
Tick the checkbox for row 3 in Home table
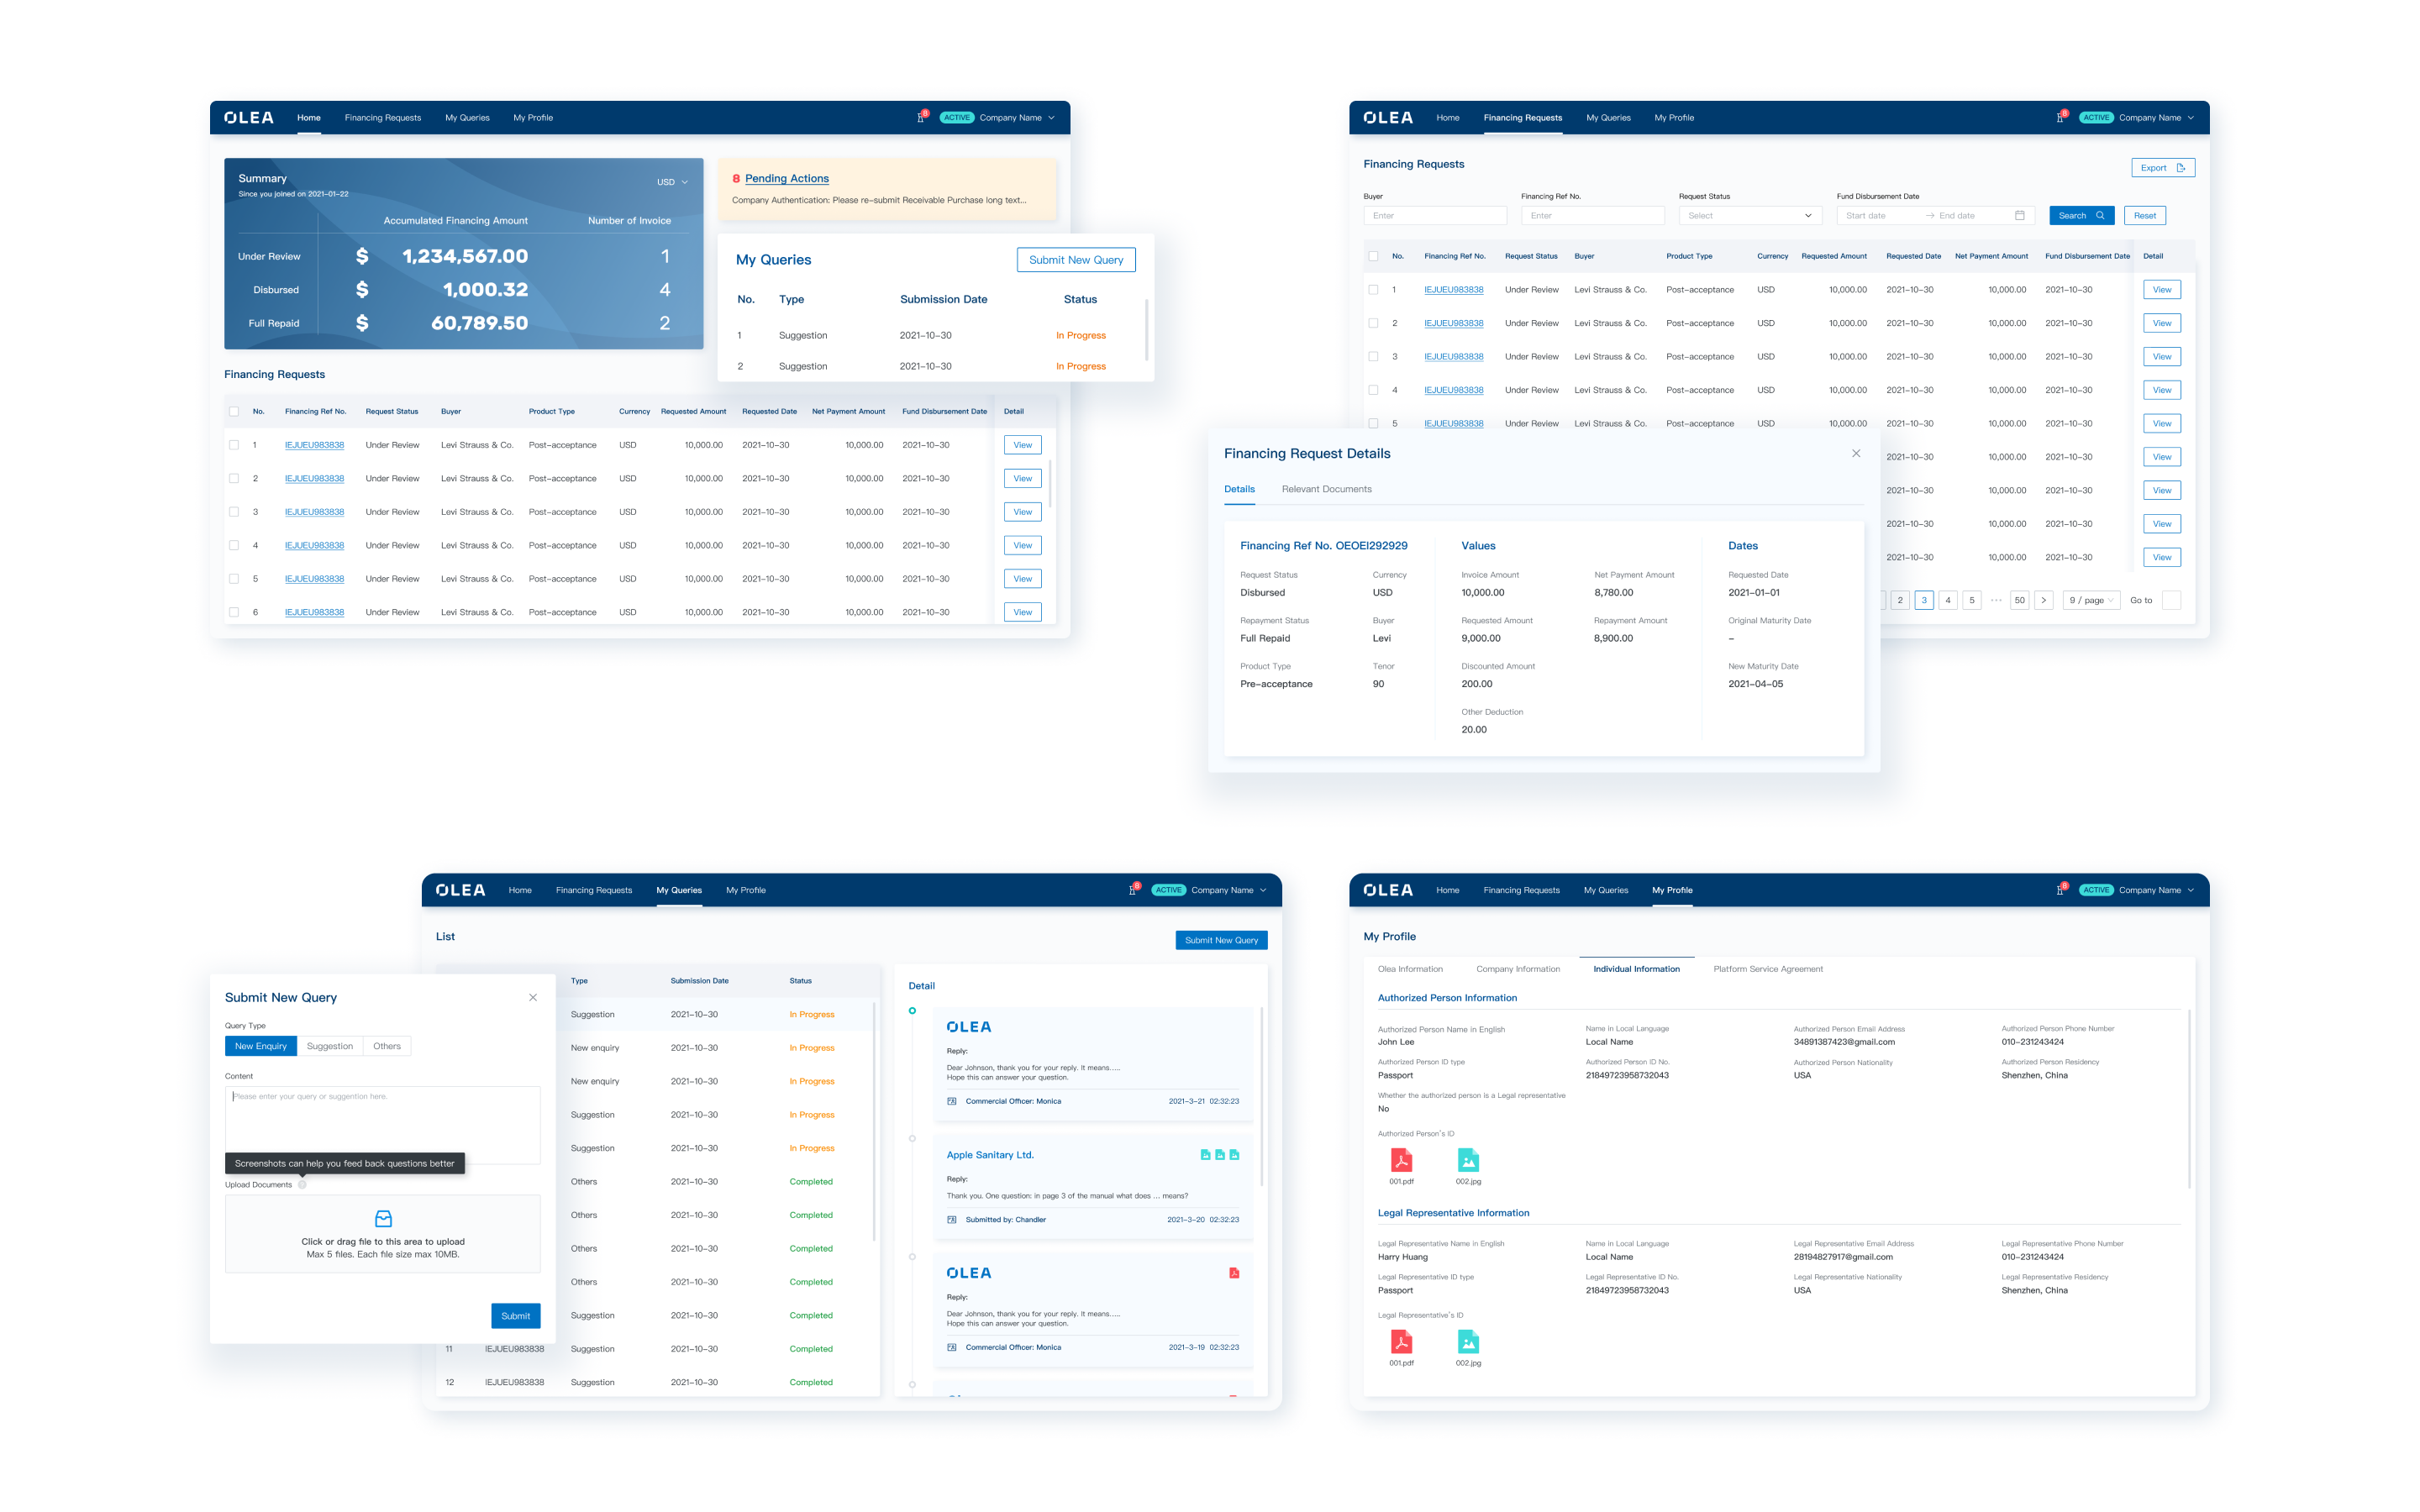pyautogui.click(x=234, y=512)
